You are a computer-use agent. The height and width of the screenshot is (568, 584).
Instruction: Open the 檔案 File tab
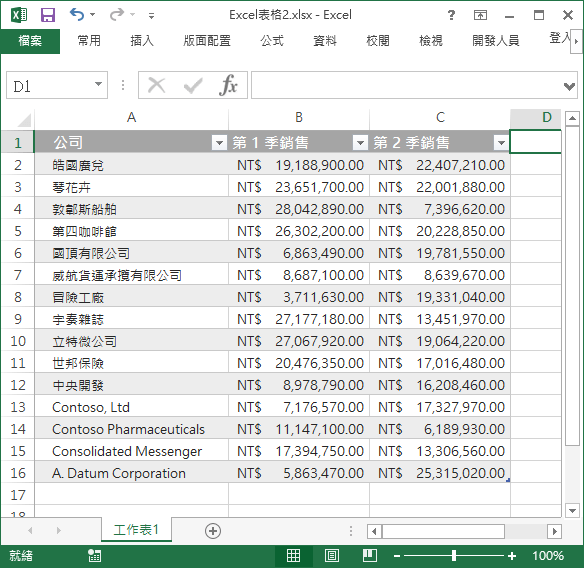(30, 41)
